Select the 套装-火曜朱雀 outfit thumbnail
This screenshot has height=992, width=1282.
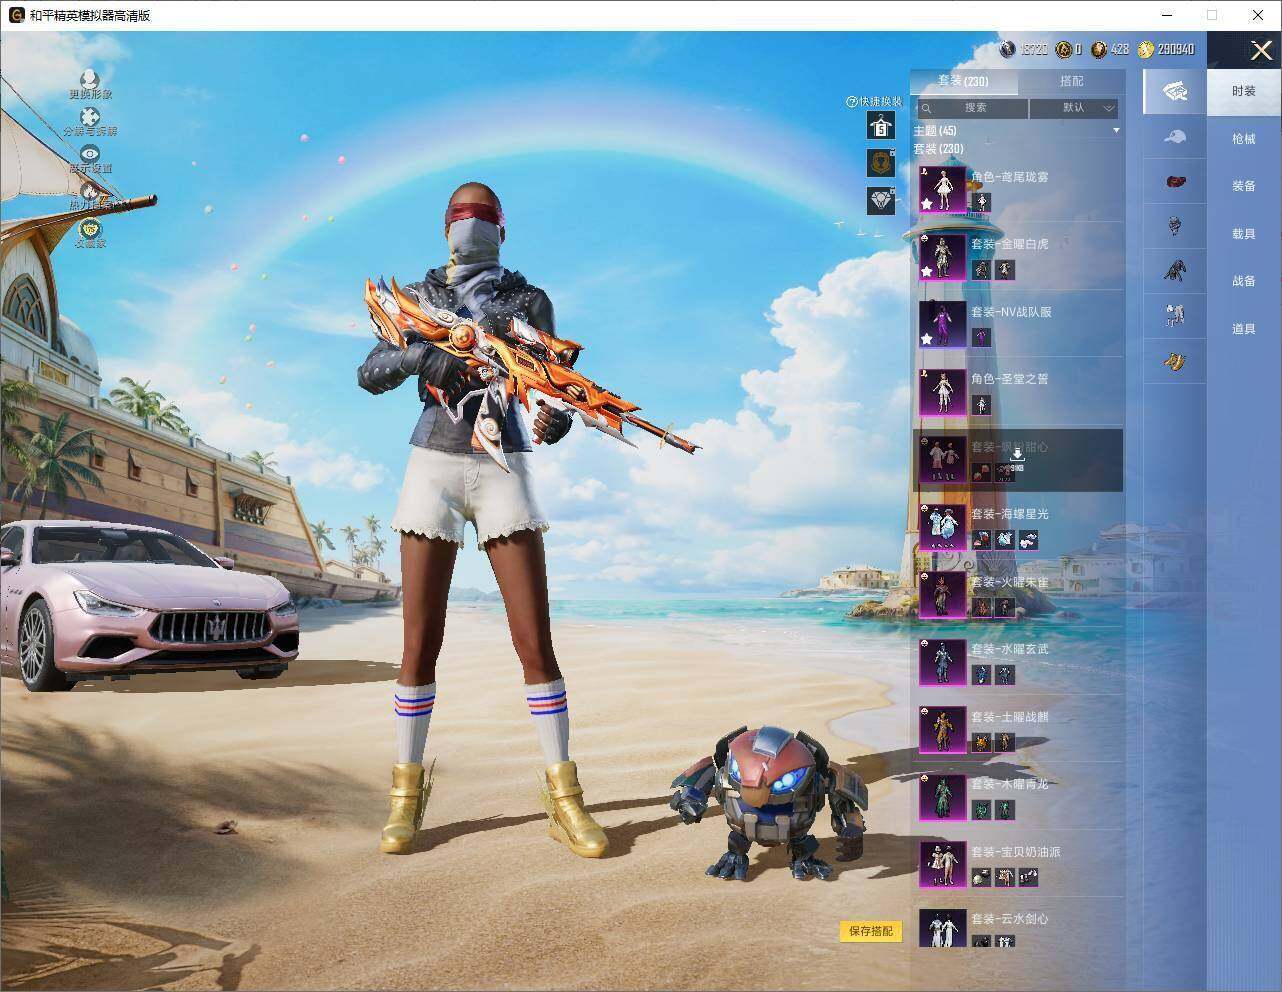pos(943,594)
